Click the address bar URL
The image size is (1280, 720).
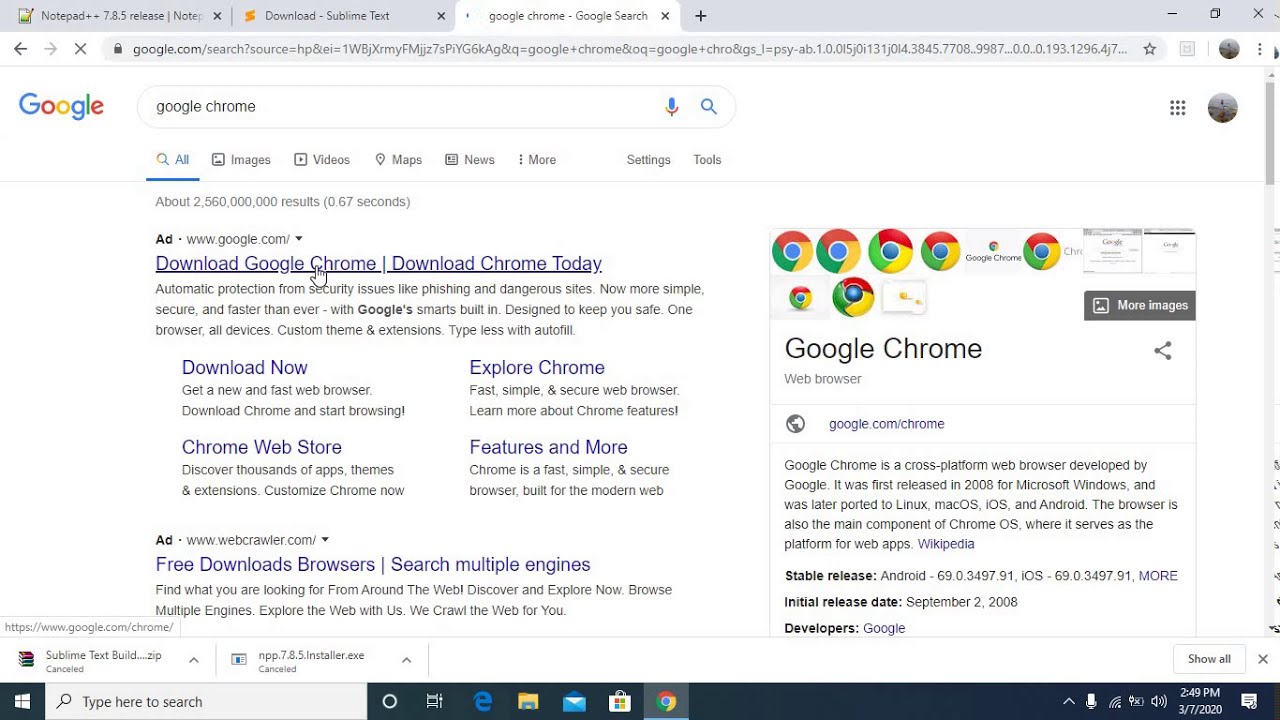[630, 48]
